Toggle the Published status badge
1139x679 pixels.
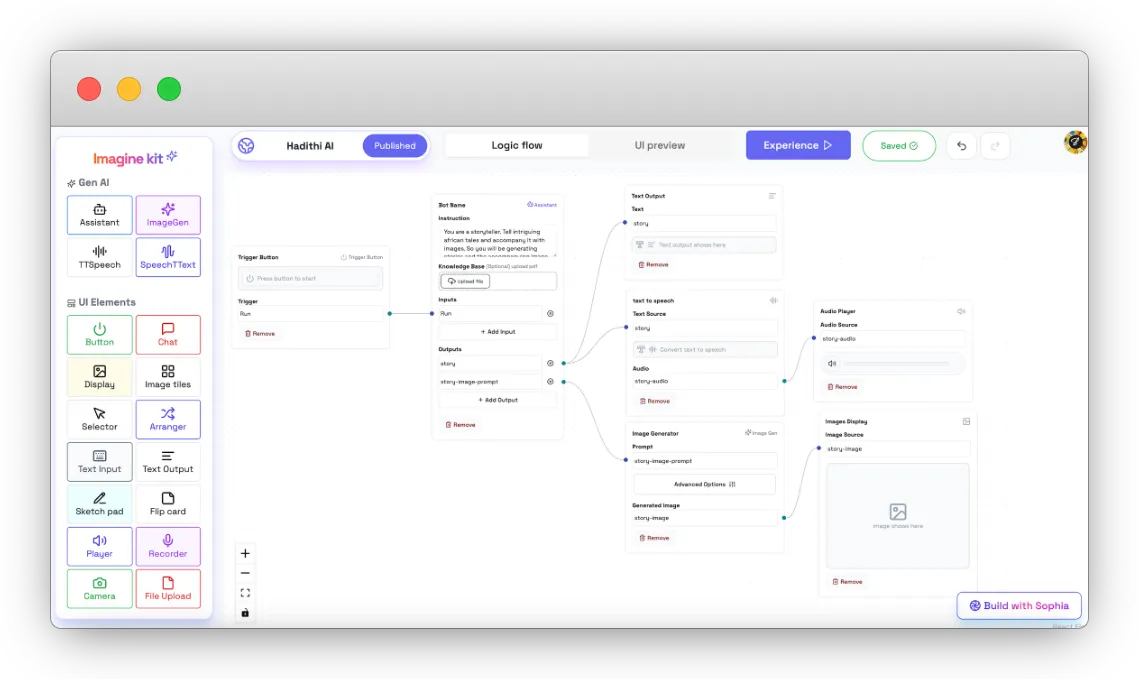[x=395, y=145]
